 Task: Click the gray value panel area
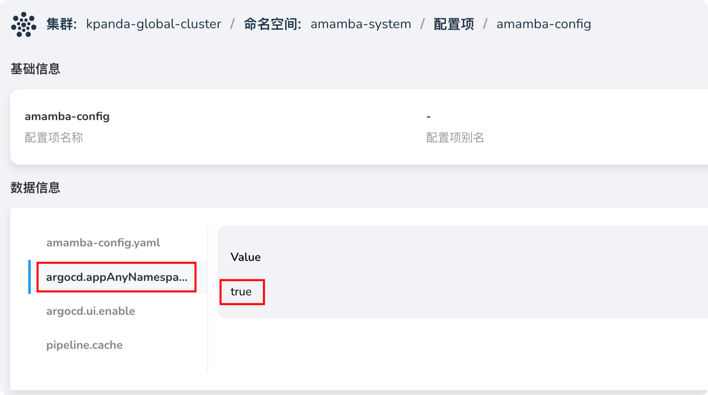462,272
